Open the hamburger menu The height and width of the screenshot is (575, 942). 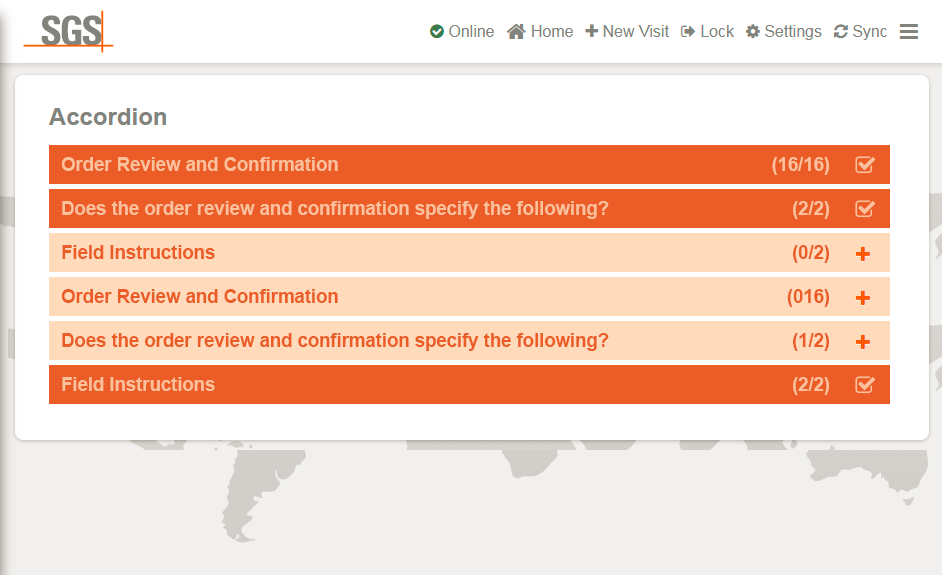(x=908, y=31)
